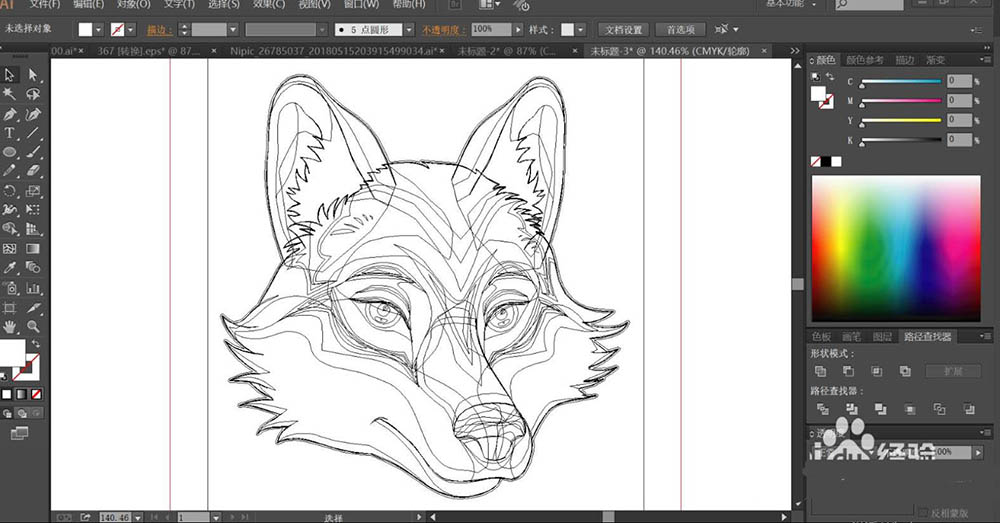The height and width of the screenshot is (523, 1000).
Task: Click Unite shape mode in Pathfinder
Action: (821, 371)
